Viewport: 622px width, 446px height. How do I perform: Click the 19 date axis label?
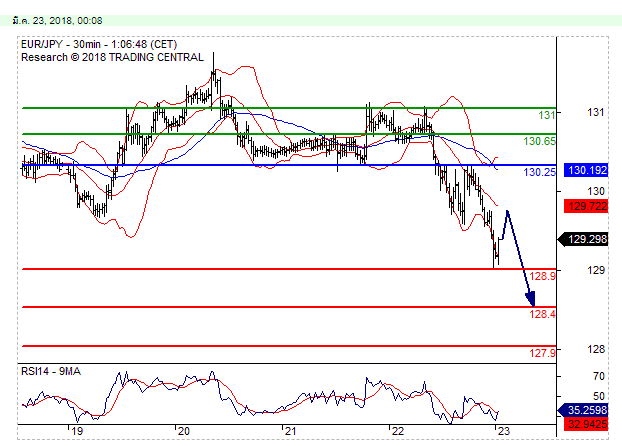click(x=77, y=431)
